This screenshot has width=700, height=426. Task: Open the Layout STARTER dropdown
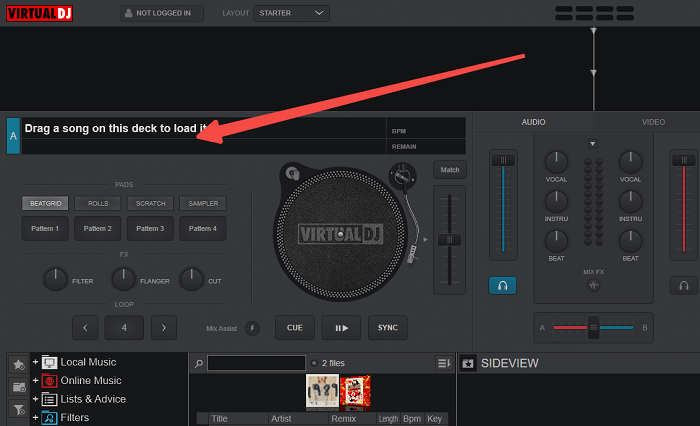291,13
